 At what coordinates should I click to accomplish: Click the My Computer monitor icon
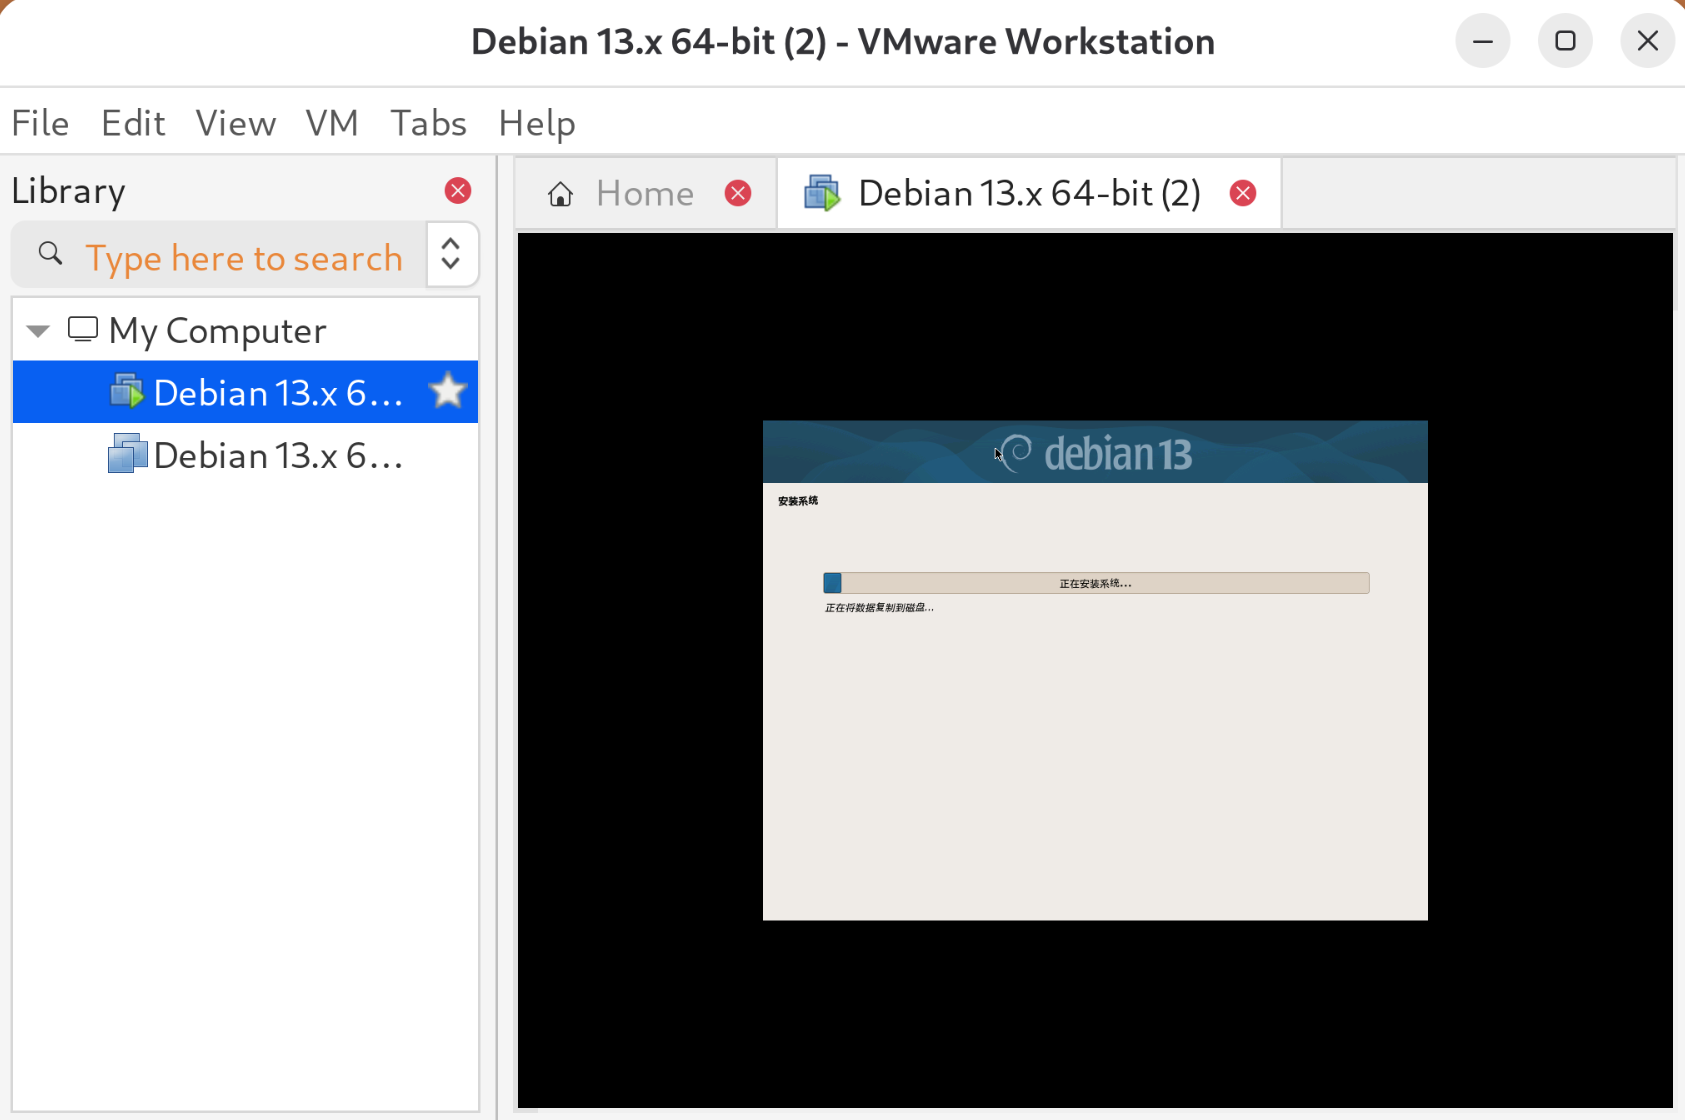tap(83, 330)
